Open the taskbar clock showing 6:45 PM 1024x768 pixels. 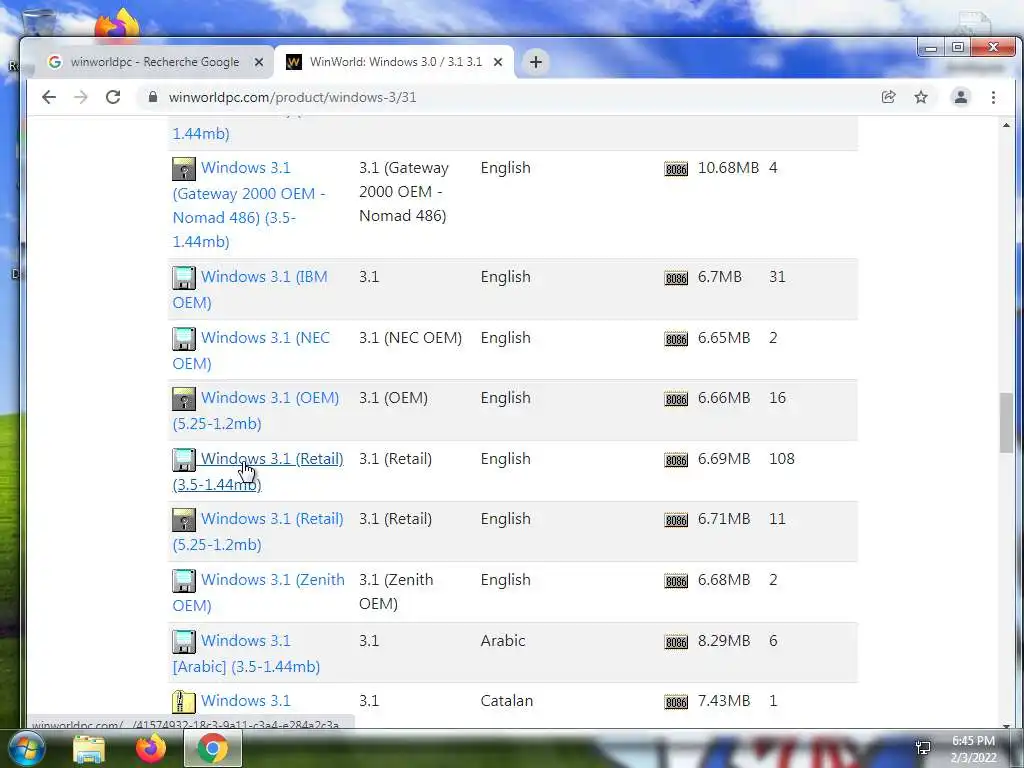(973, 749)
